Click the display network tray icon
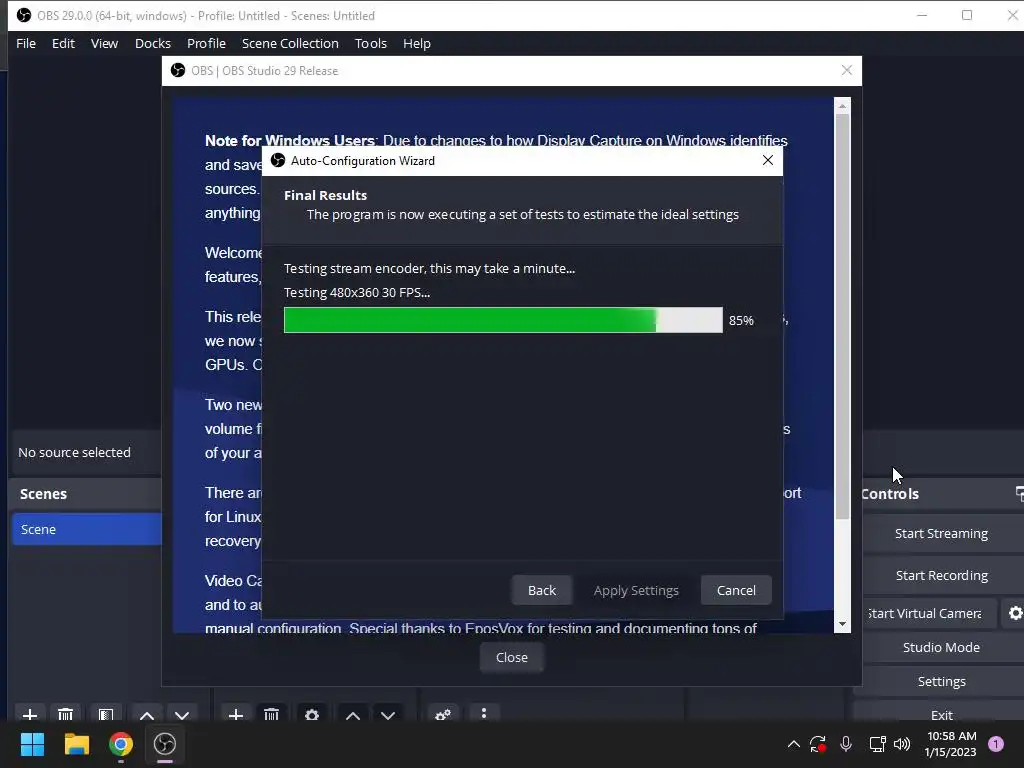The image size is (1024, 768). click(877, 744)
